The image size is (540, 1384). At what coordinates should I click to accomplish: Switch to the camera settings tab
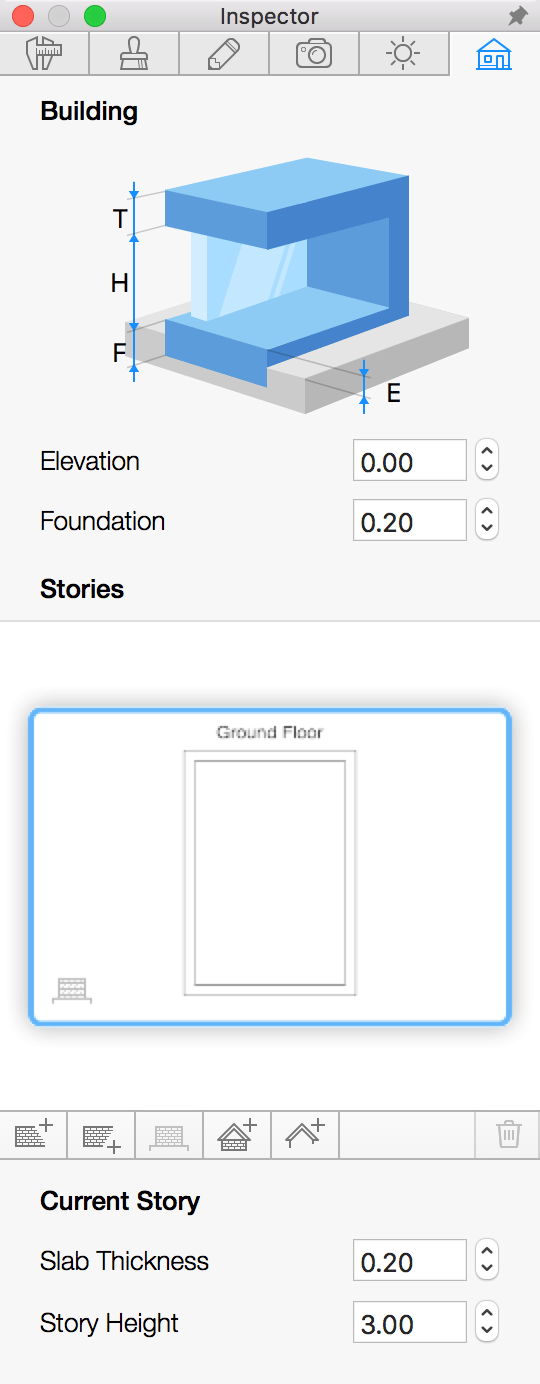[314, 54]
